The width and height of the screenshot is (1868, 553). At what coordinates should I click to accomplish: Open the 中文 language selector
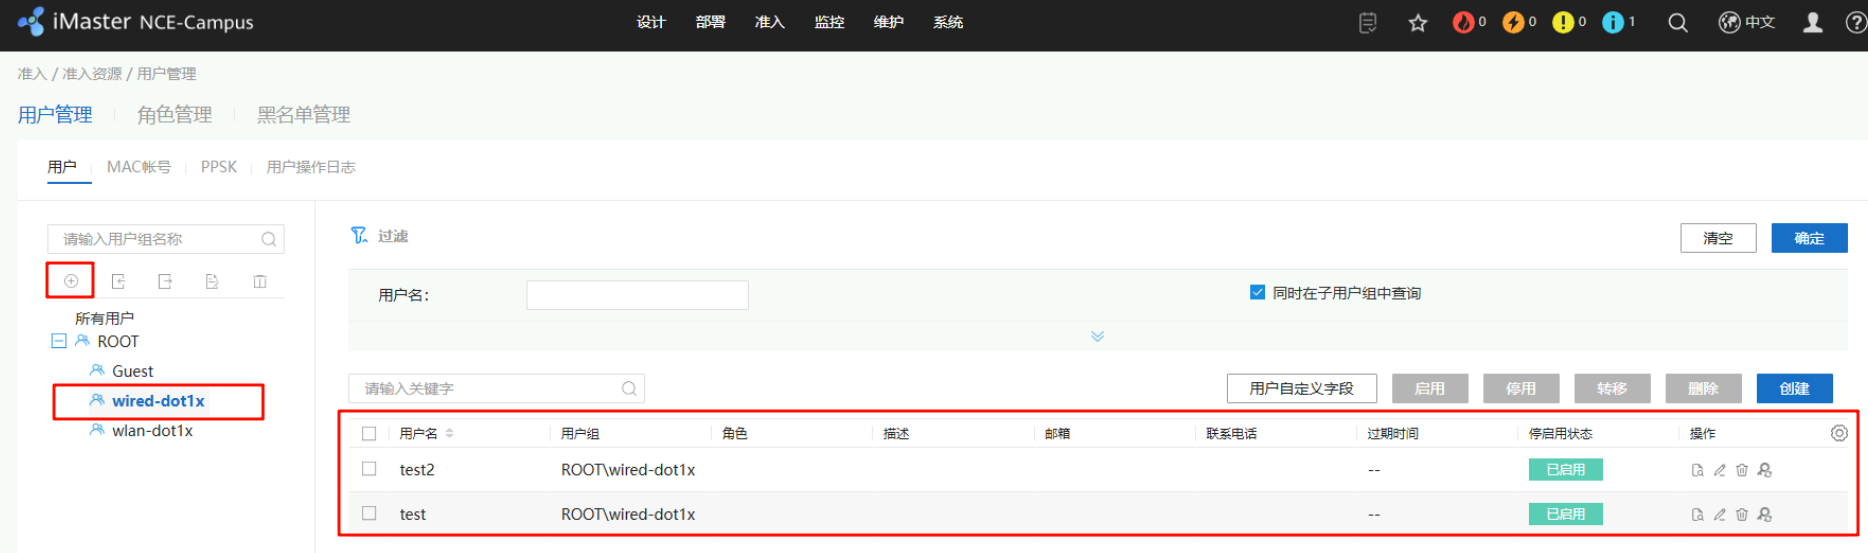coord(1746,22)
